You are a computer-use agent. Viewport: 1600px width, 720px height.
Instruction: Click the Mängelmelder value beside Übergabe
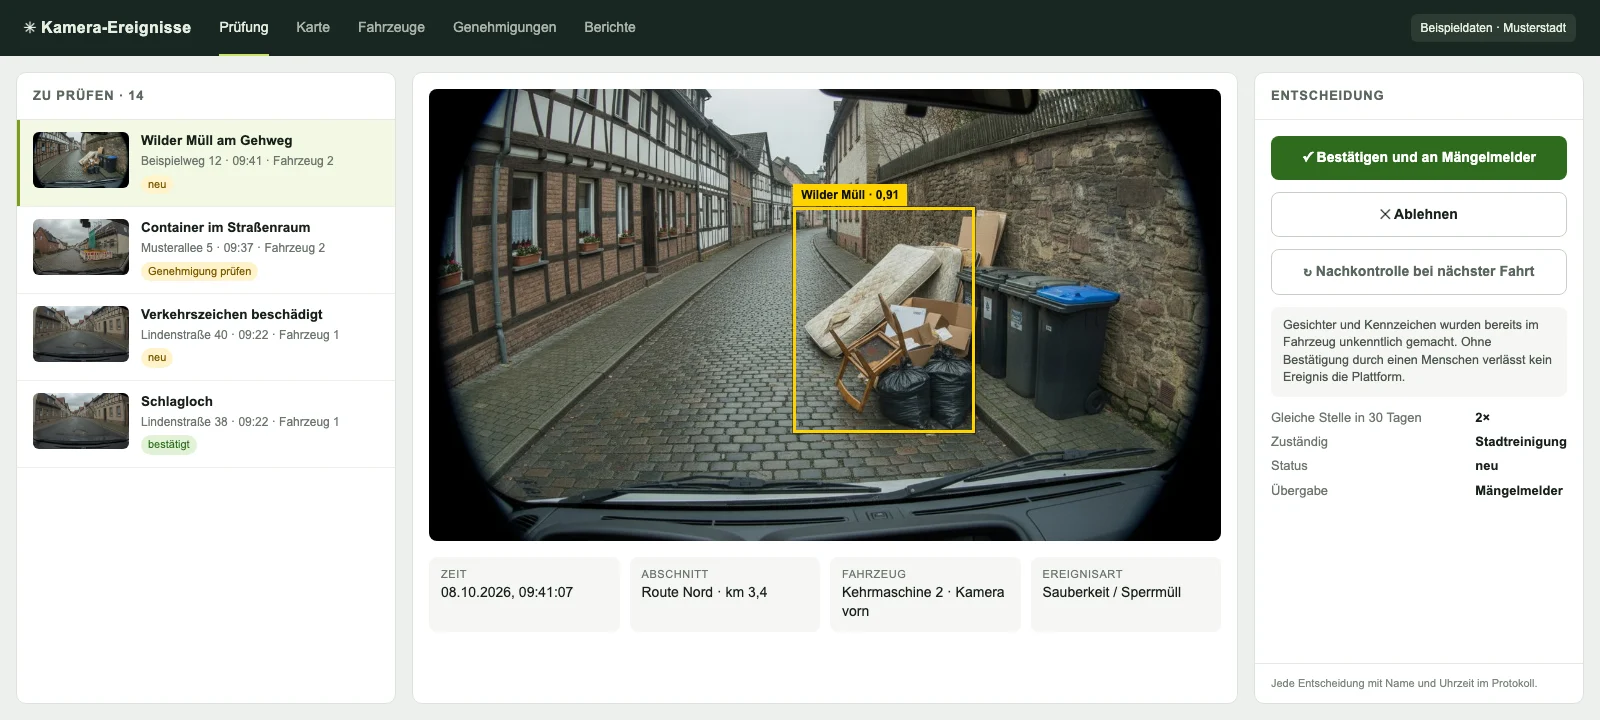[1519, 491]
